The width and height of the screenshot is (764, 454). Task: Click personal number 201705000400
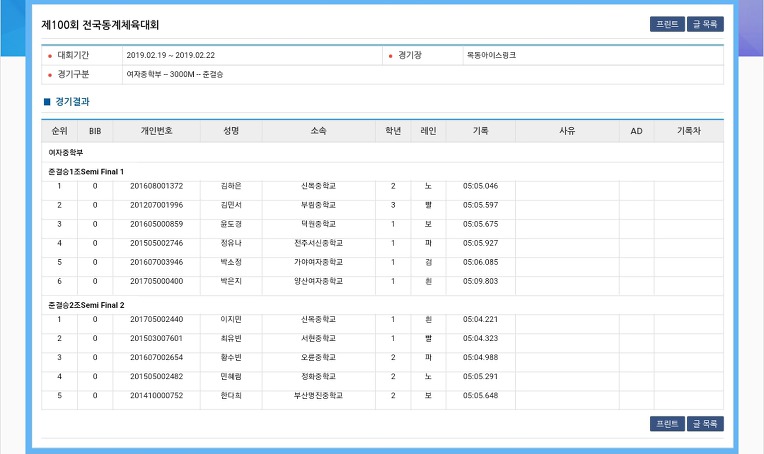156,281
